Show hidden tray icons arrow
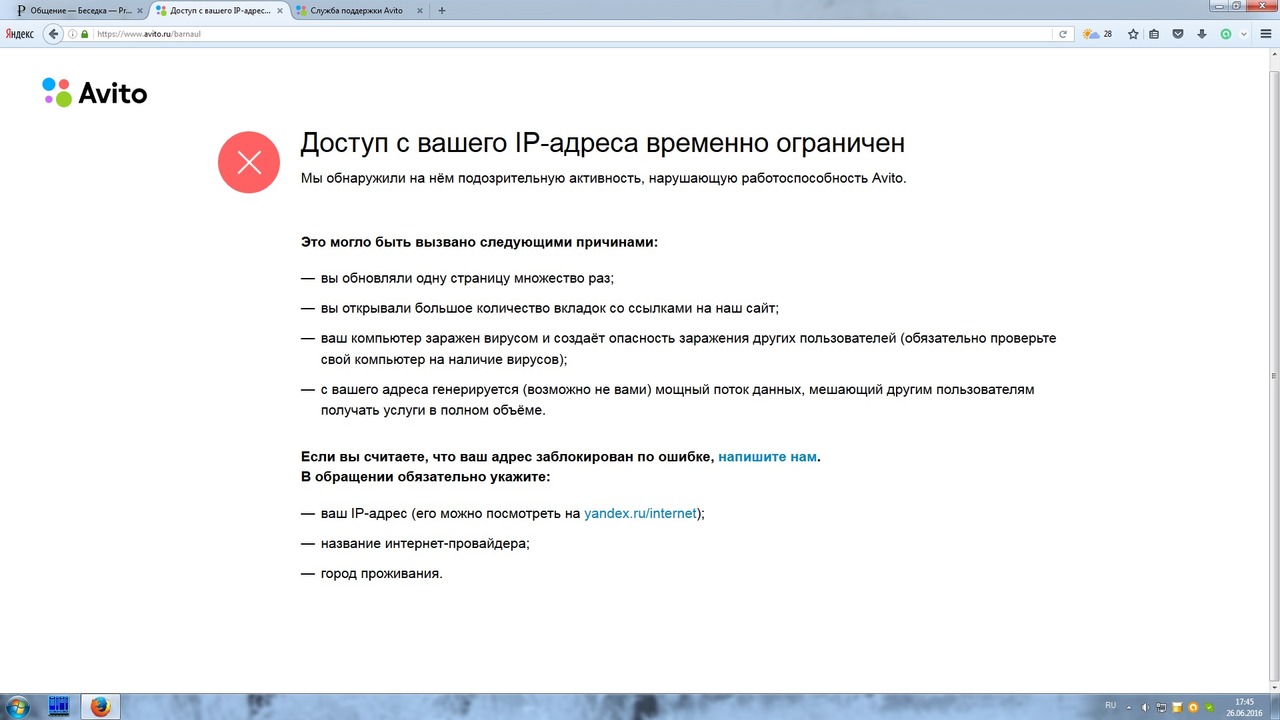Viewport: 1280px width, 720px height. point(1130,707)
